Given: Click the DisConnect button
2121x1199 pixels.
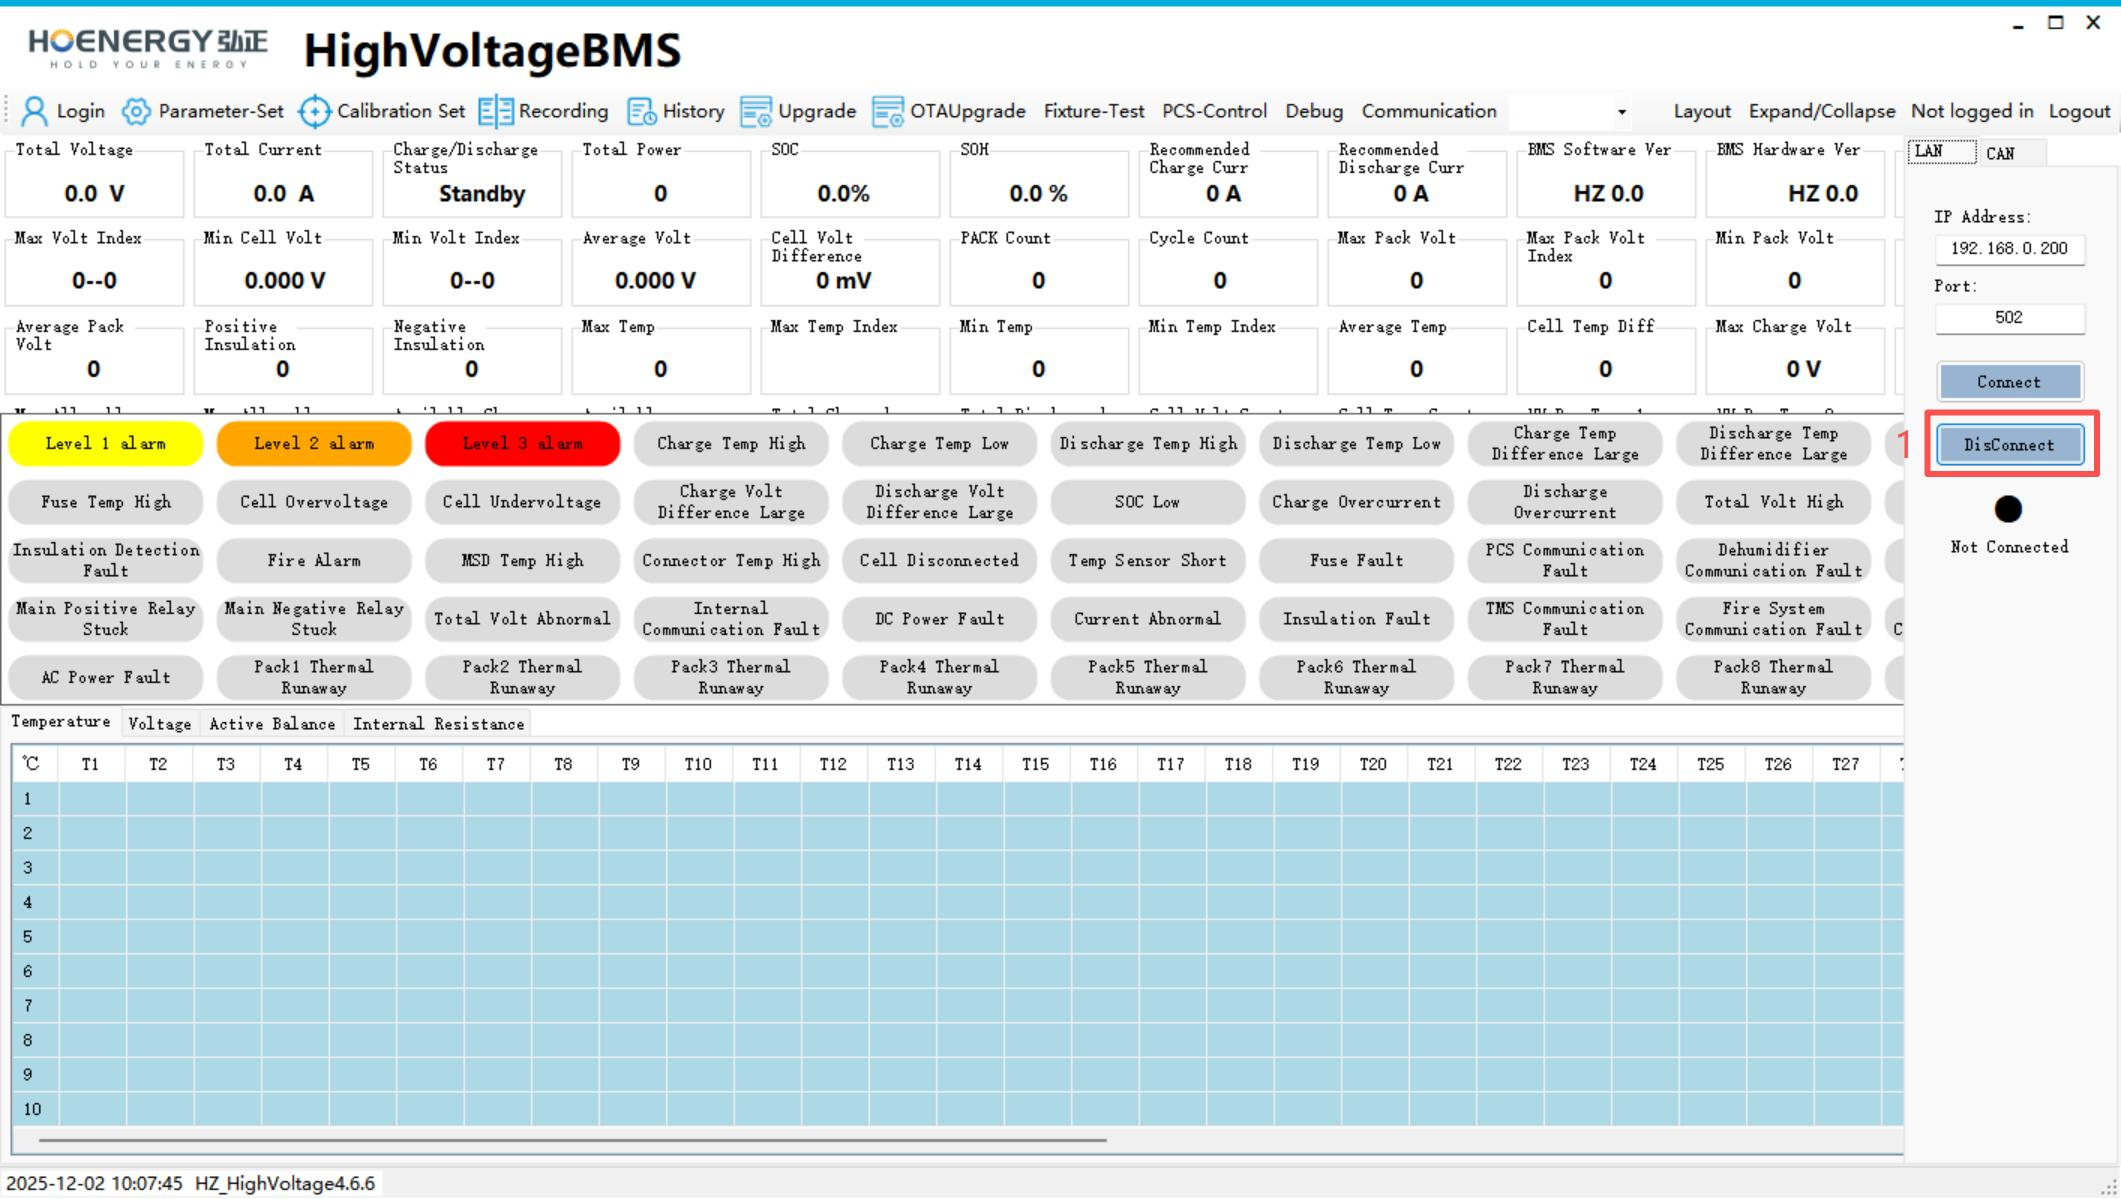Looking at the screenshot, I should tap(2009, 445).
